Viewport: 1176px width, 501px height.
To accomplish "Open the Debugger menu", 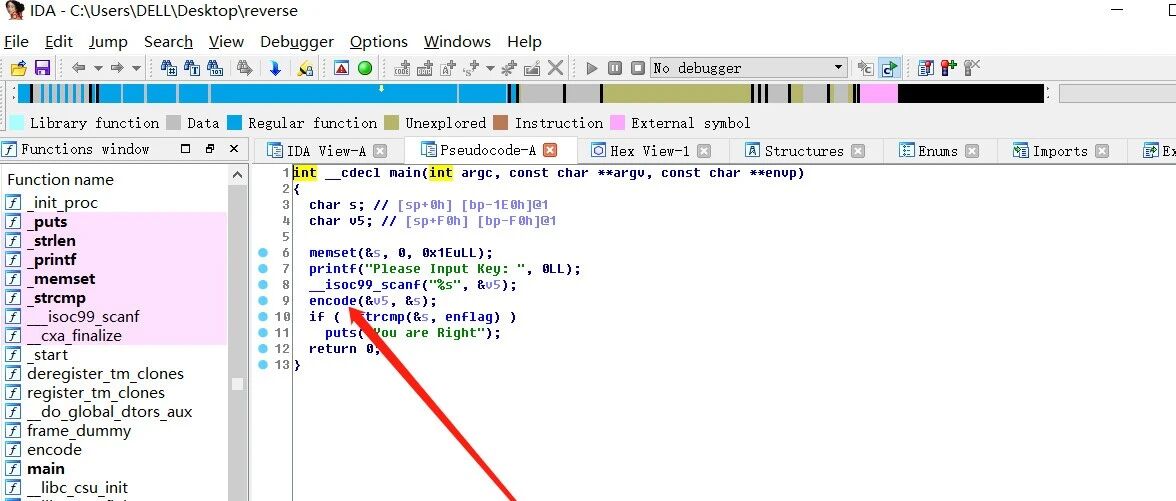I will tap(297, 42).
